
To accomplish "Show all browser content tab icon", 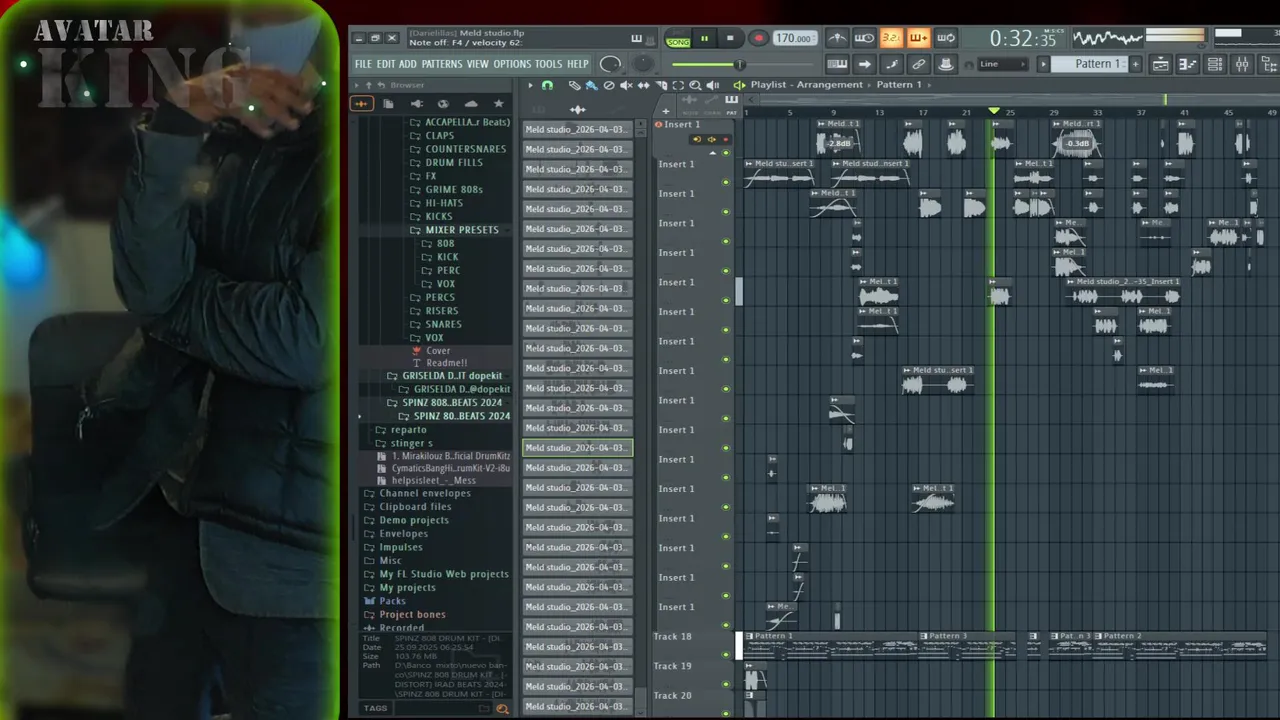I will (x=361, y=104).
